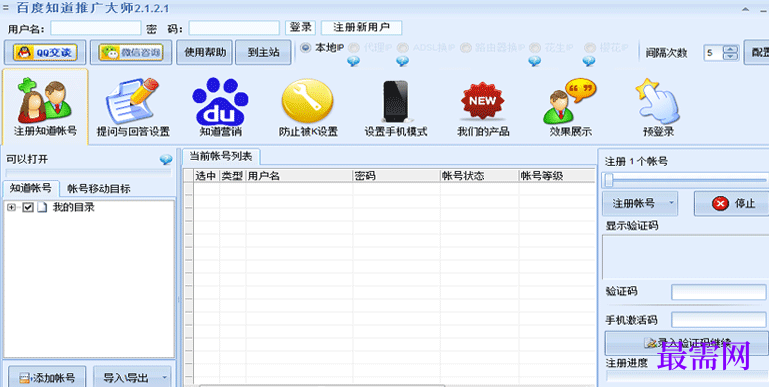Click the 显示验证码 image area

(x=685, y=257)
